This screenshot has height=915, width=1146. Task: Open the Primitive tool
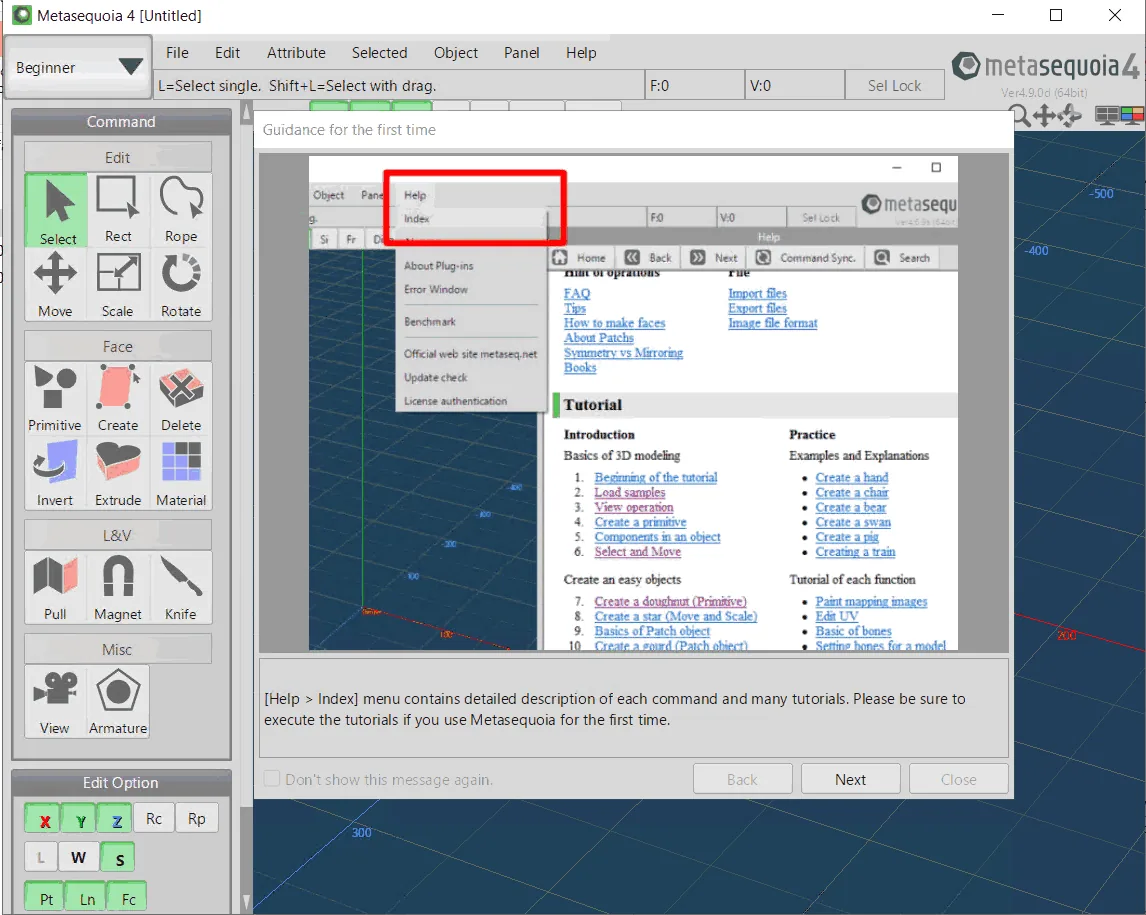[x=55, y=399]
